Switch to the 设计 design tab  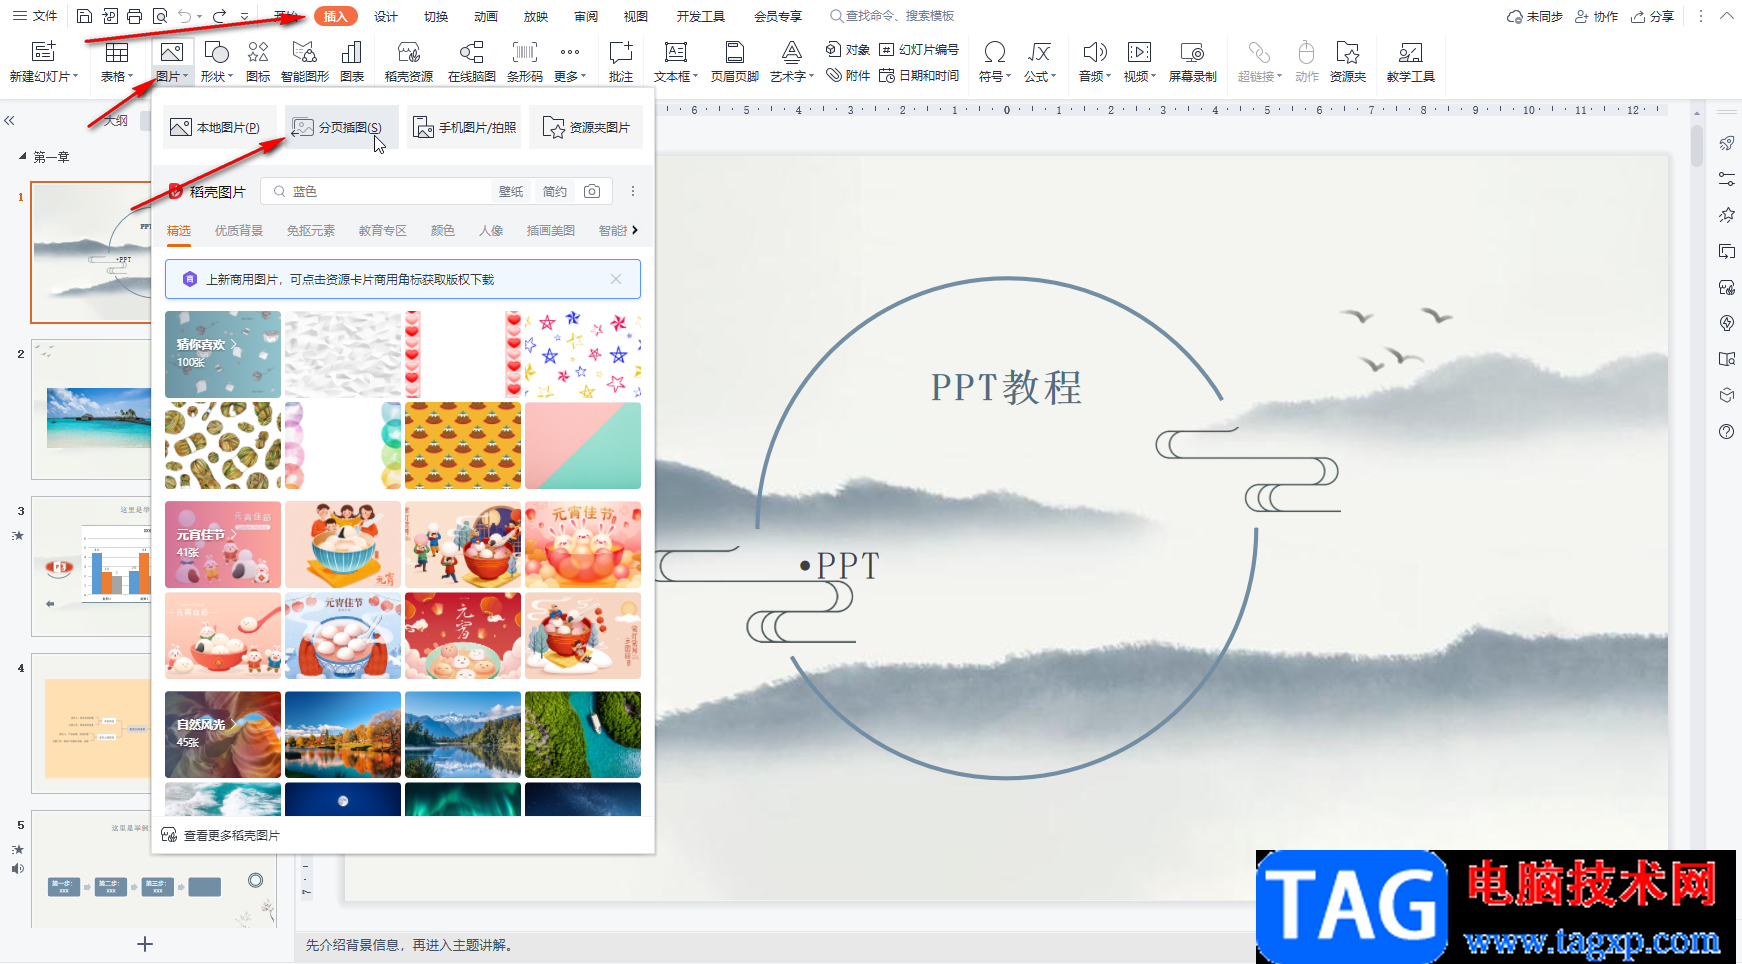pyautogui.click(x=386, y=16)
